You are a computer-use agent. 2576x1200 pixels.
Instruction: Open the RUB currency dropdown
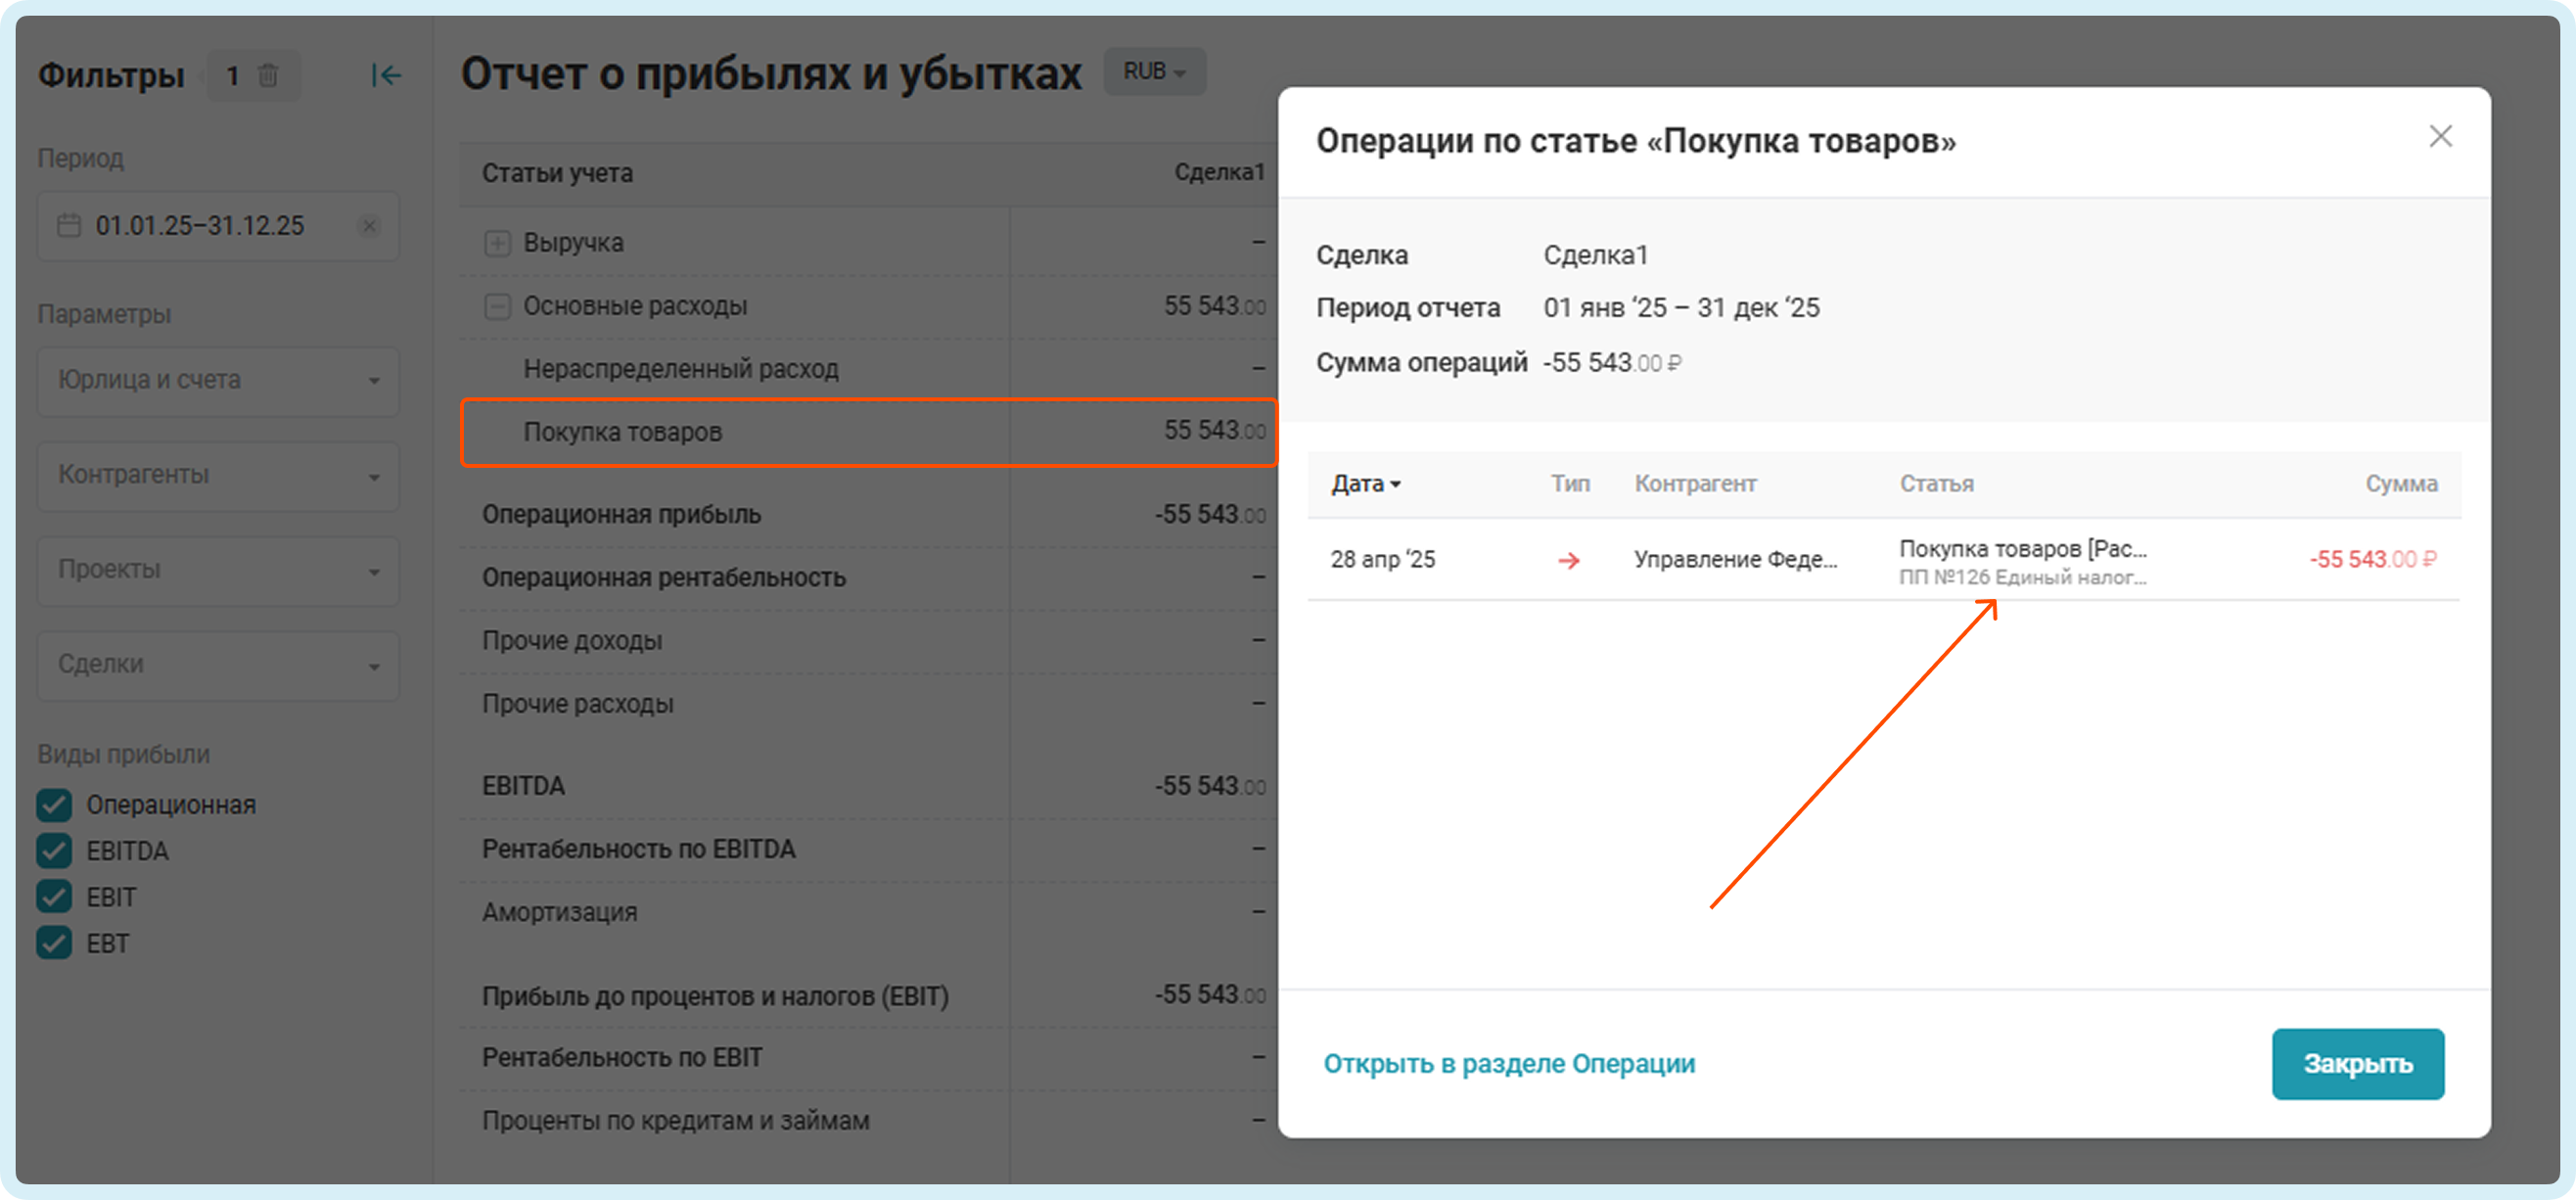(1154, 72)
